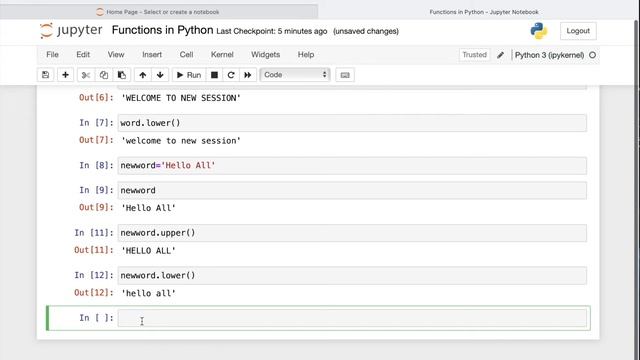Click the newword='Hello All' cell
The width and height of the screenshot is (640, 360).
(352, 165)
